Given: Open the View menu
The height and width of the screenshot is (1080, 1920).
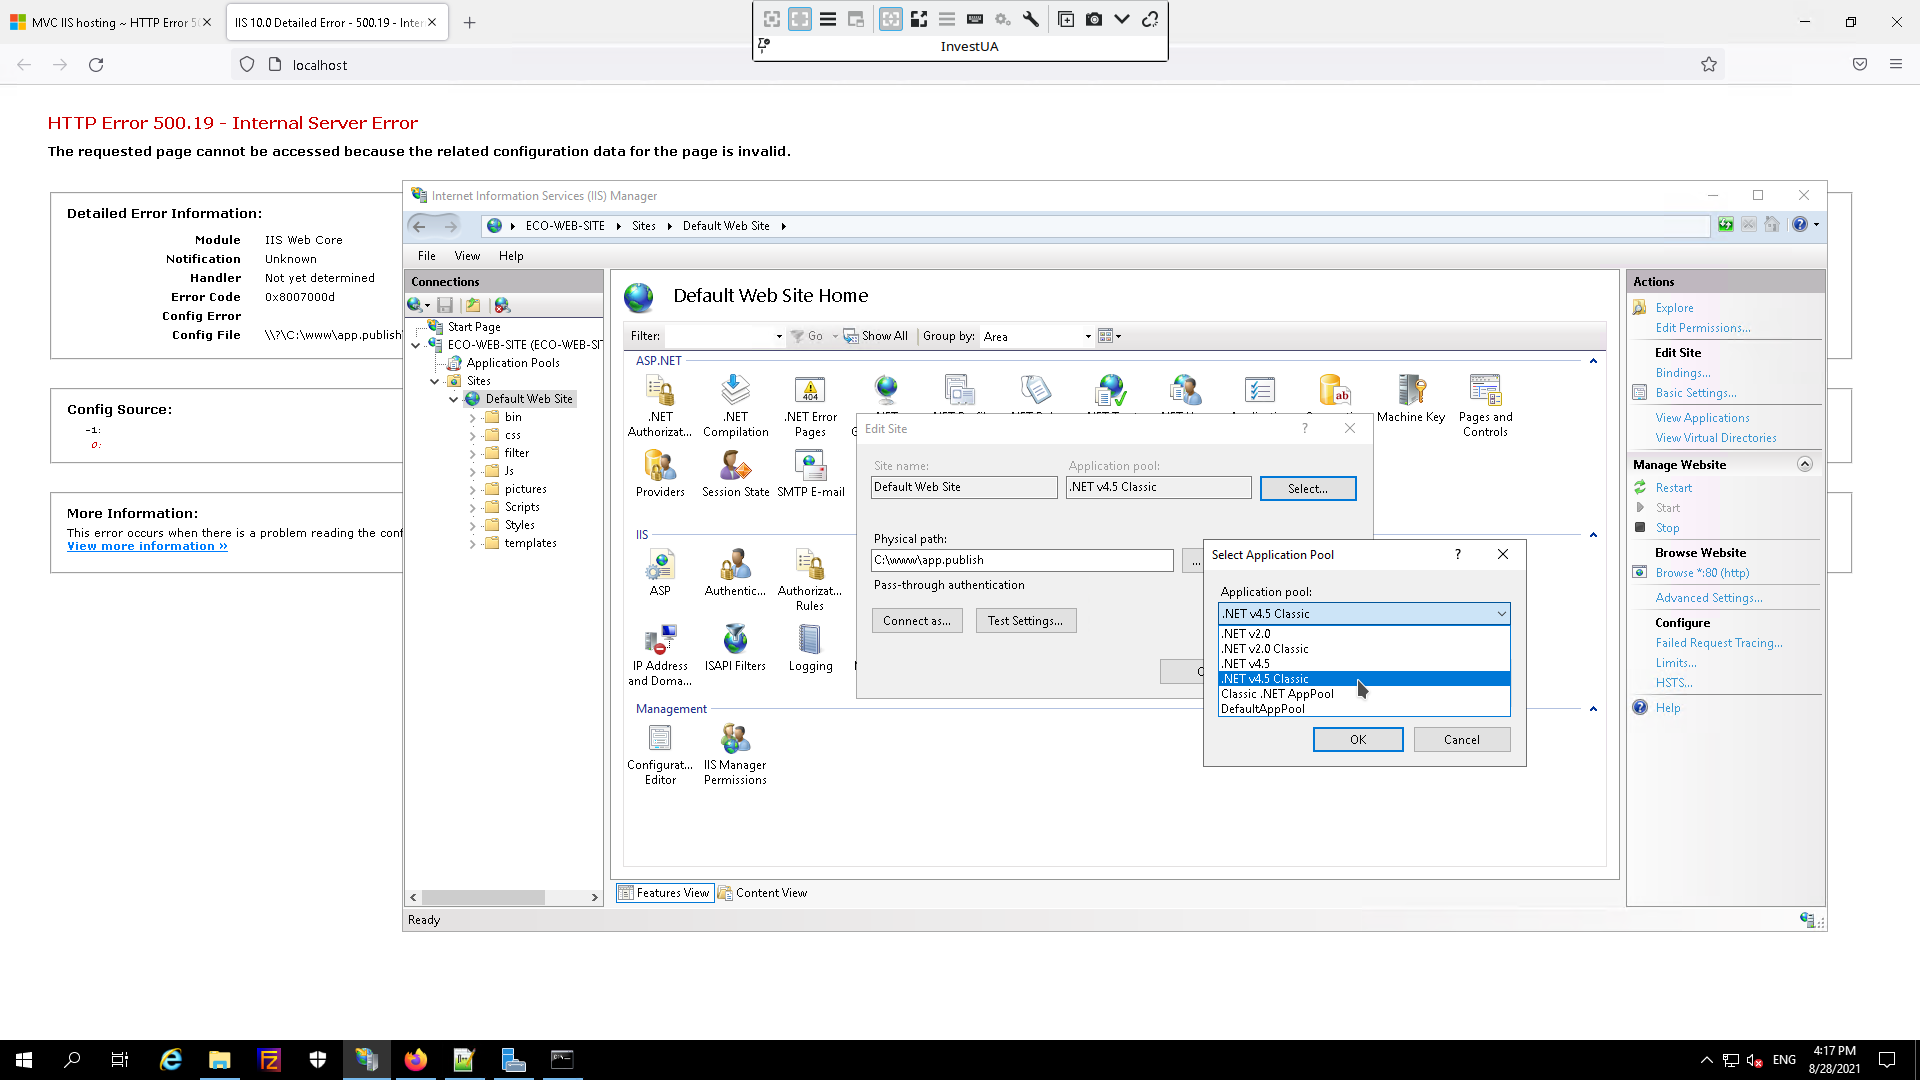Looking at the screenshot, I should pos(467,256).
